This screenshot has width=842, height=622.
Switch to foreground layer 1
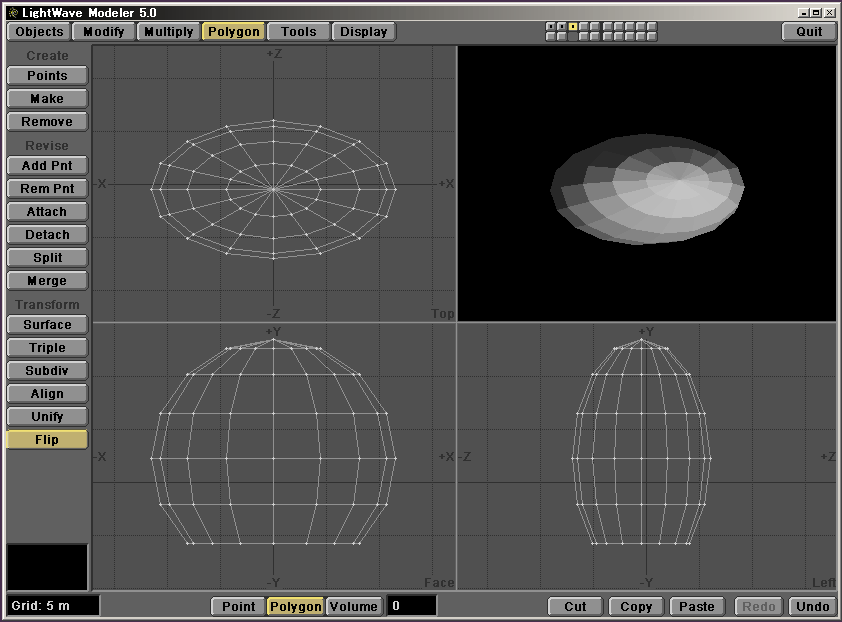coord(551,26)
